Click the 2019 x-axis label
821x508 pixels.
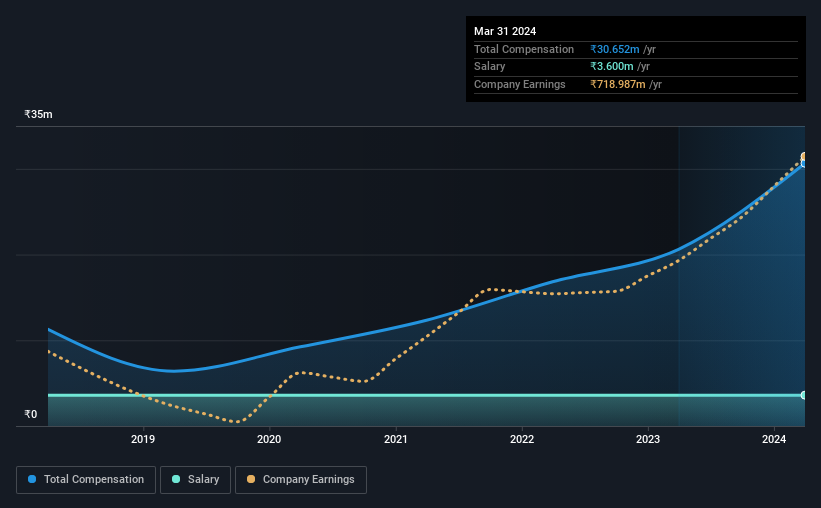(143, 439)
